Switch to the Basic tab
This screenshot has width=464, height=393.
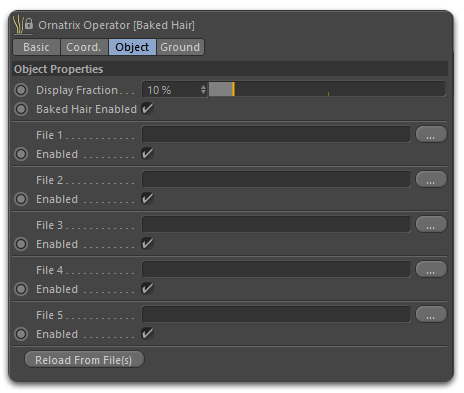[36, 47]
